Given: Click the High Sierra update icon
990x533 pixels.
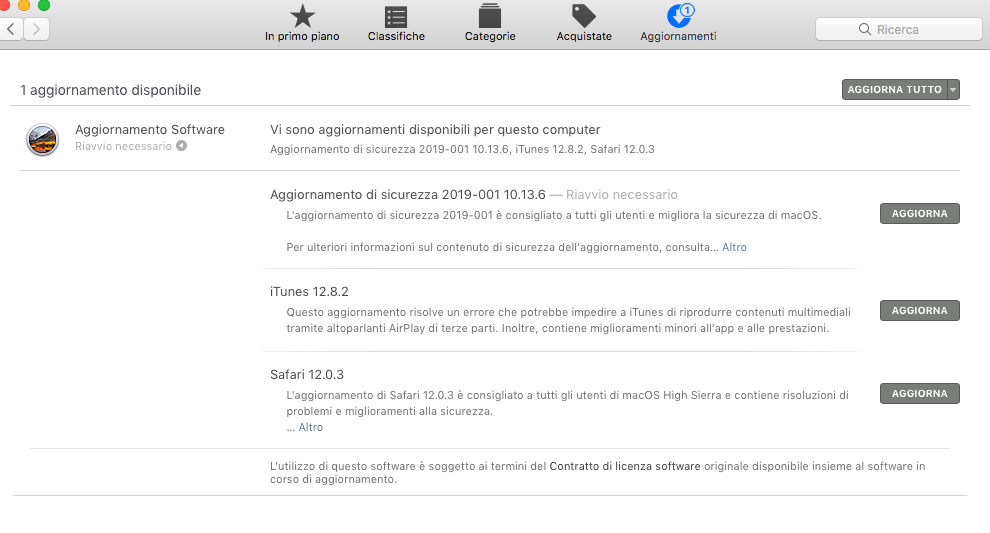Looking at the screenshot, I should click(x=42, y=140).
